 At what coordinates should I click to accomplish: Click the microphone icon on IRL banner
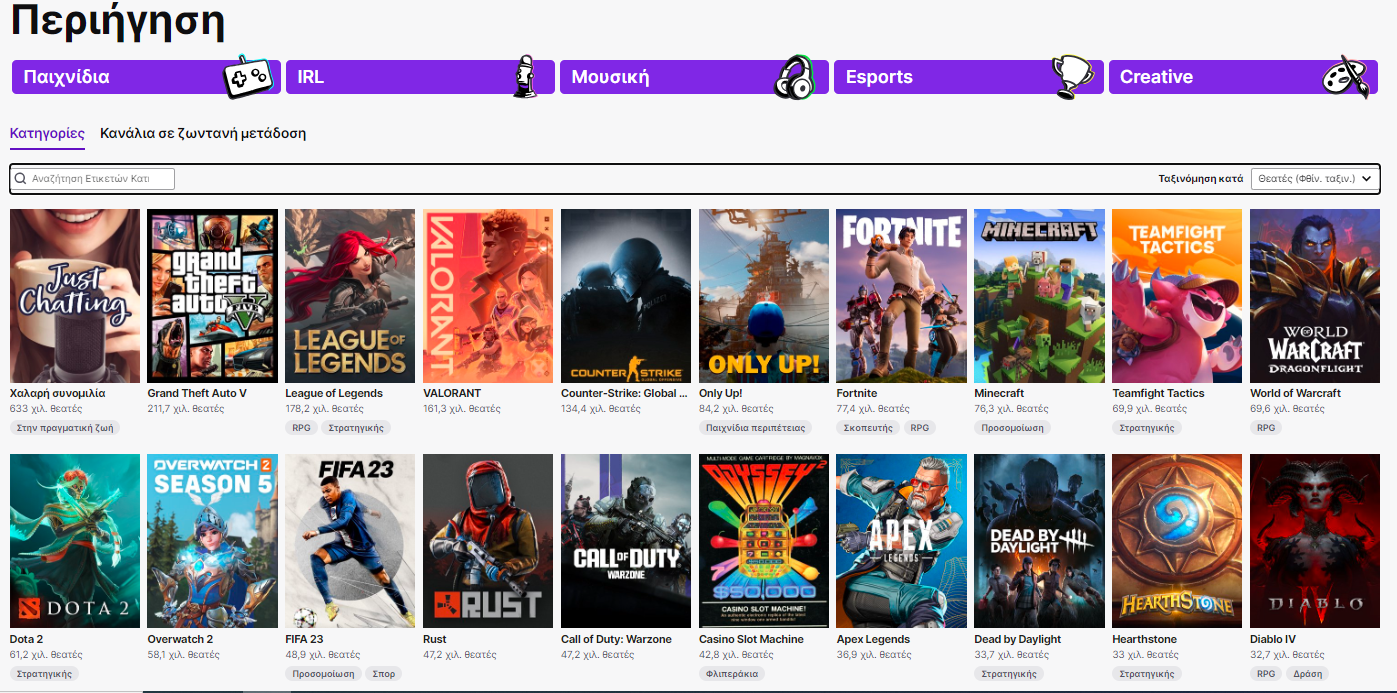coord(524,77)
